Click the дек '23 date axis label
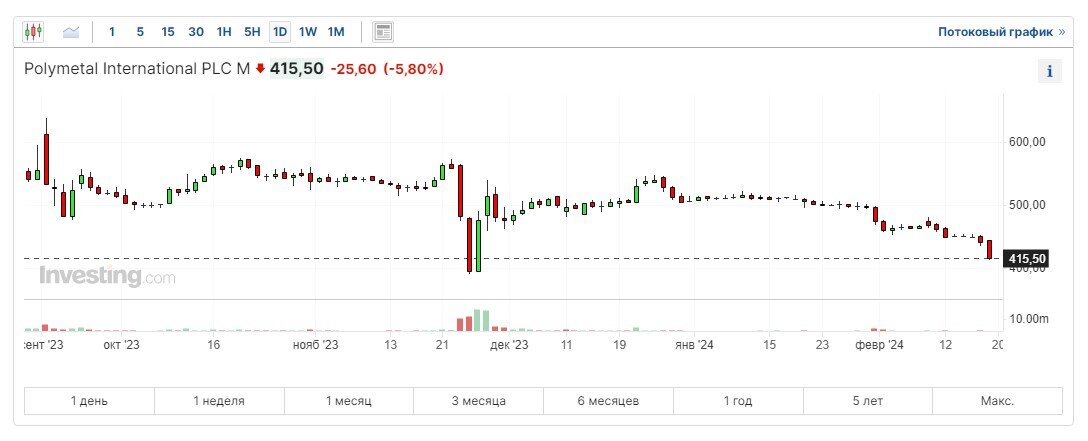 click(509, 344)
